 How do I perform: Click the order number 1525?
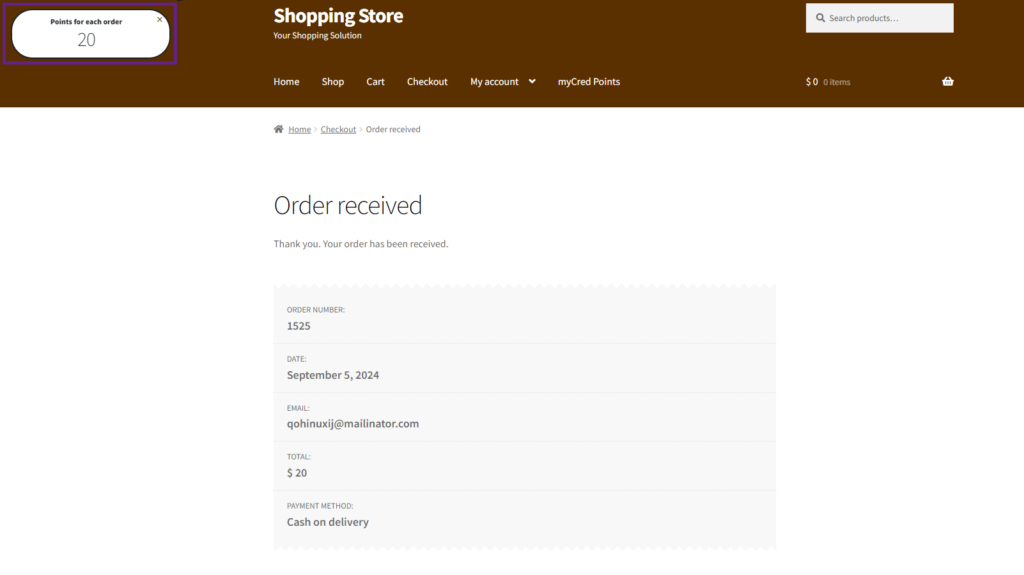pos(298,326)
